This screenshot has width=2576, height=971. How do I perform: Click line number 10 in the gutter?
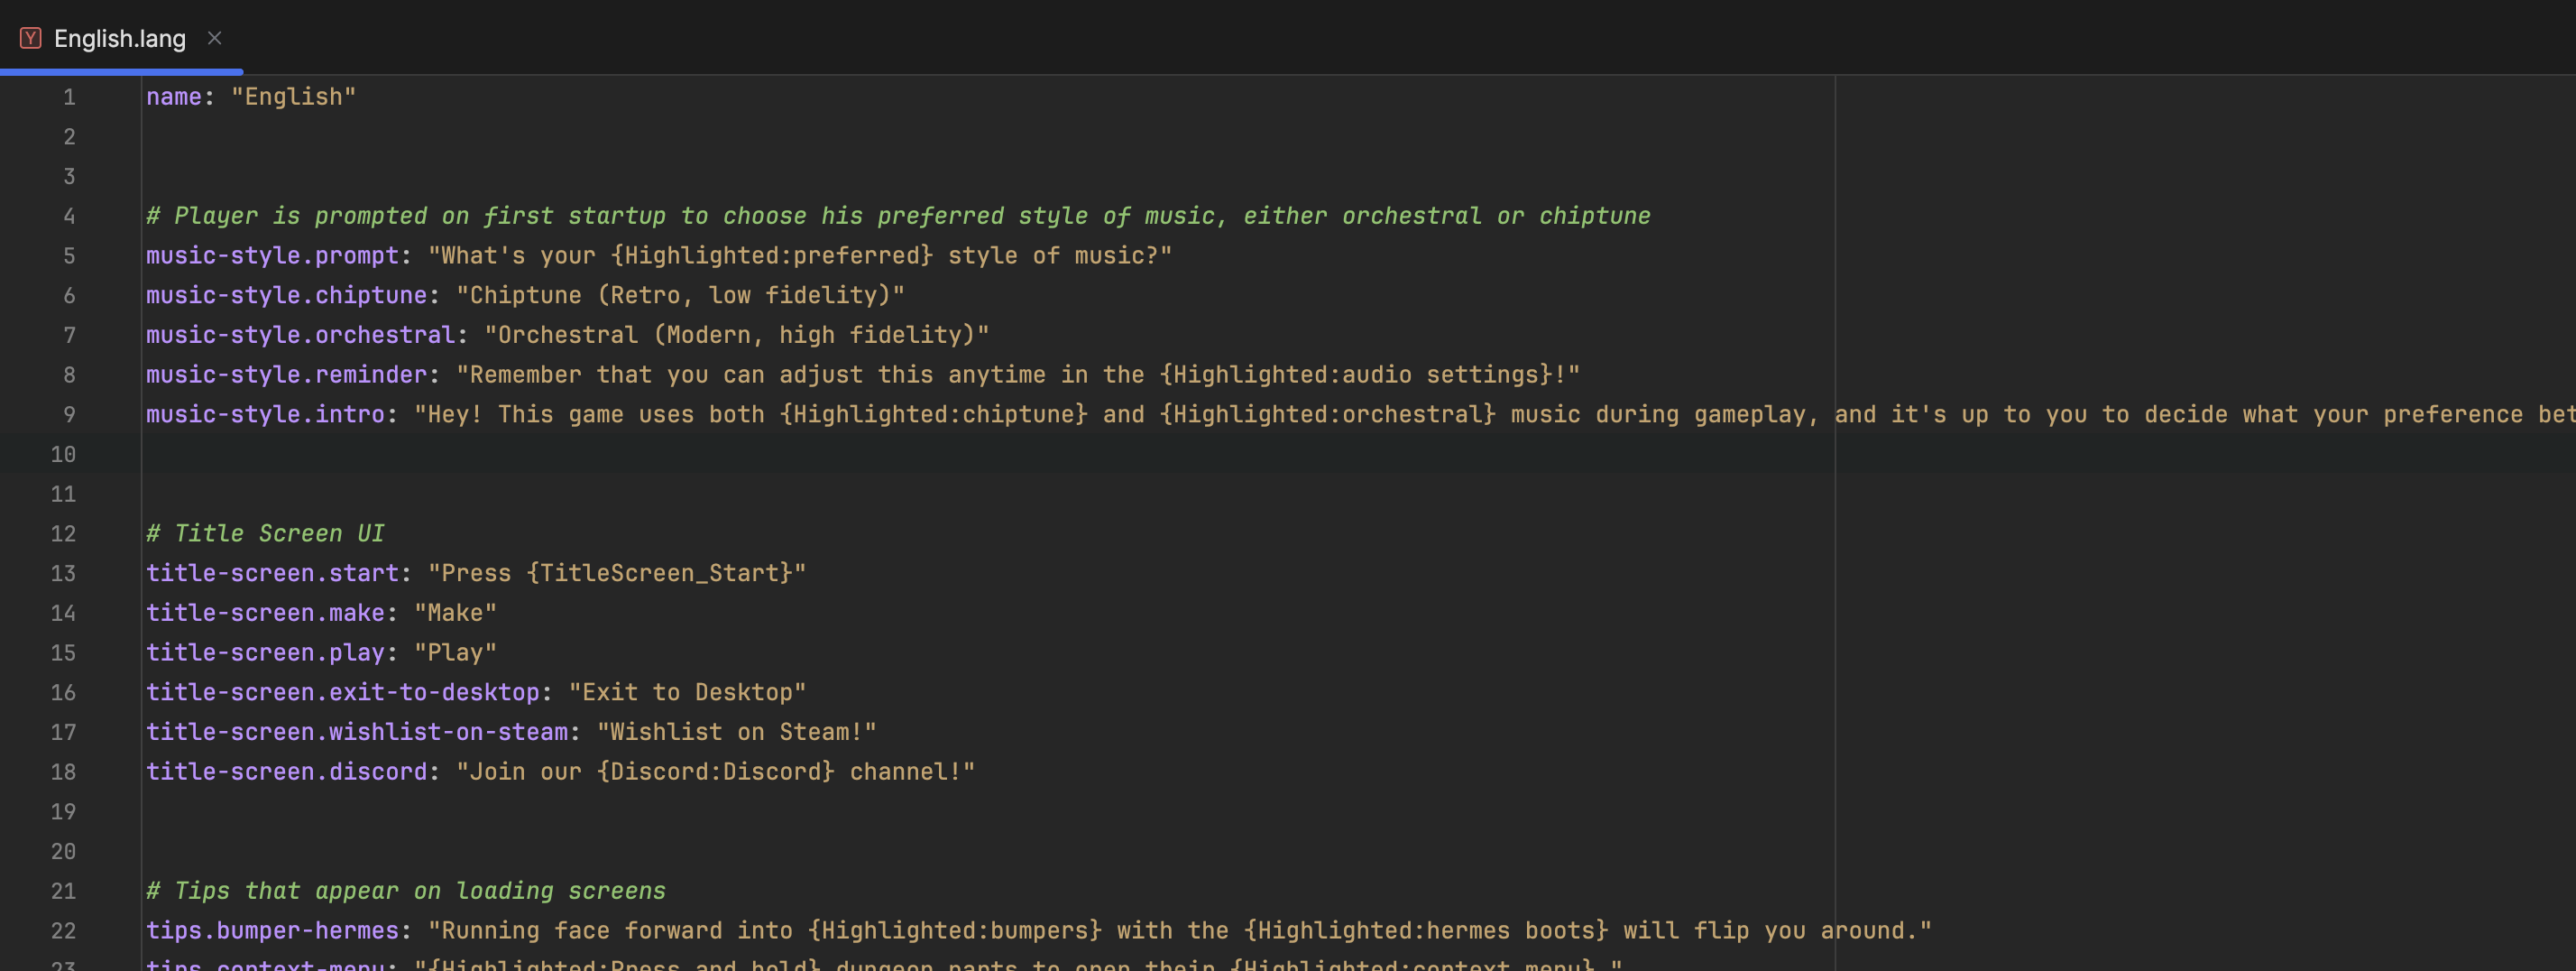point(63,455)
